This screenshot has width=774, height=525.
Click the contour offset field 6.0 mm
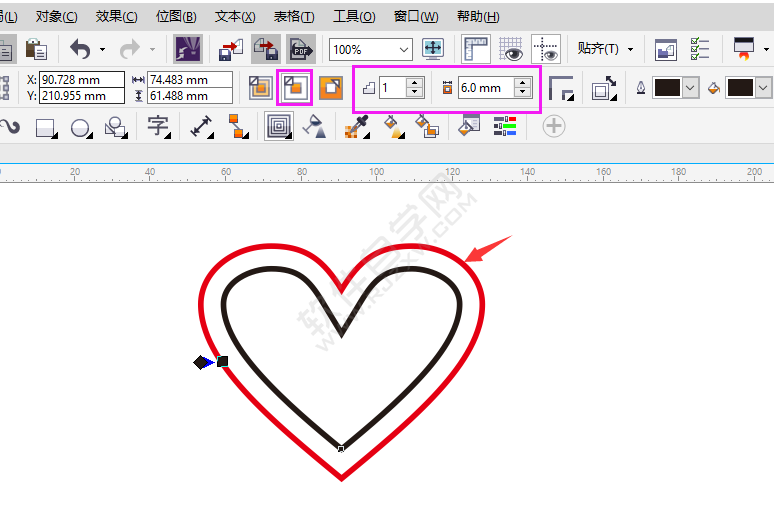[x=486, y=88]
